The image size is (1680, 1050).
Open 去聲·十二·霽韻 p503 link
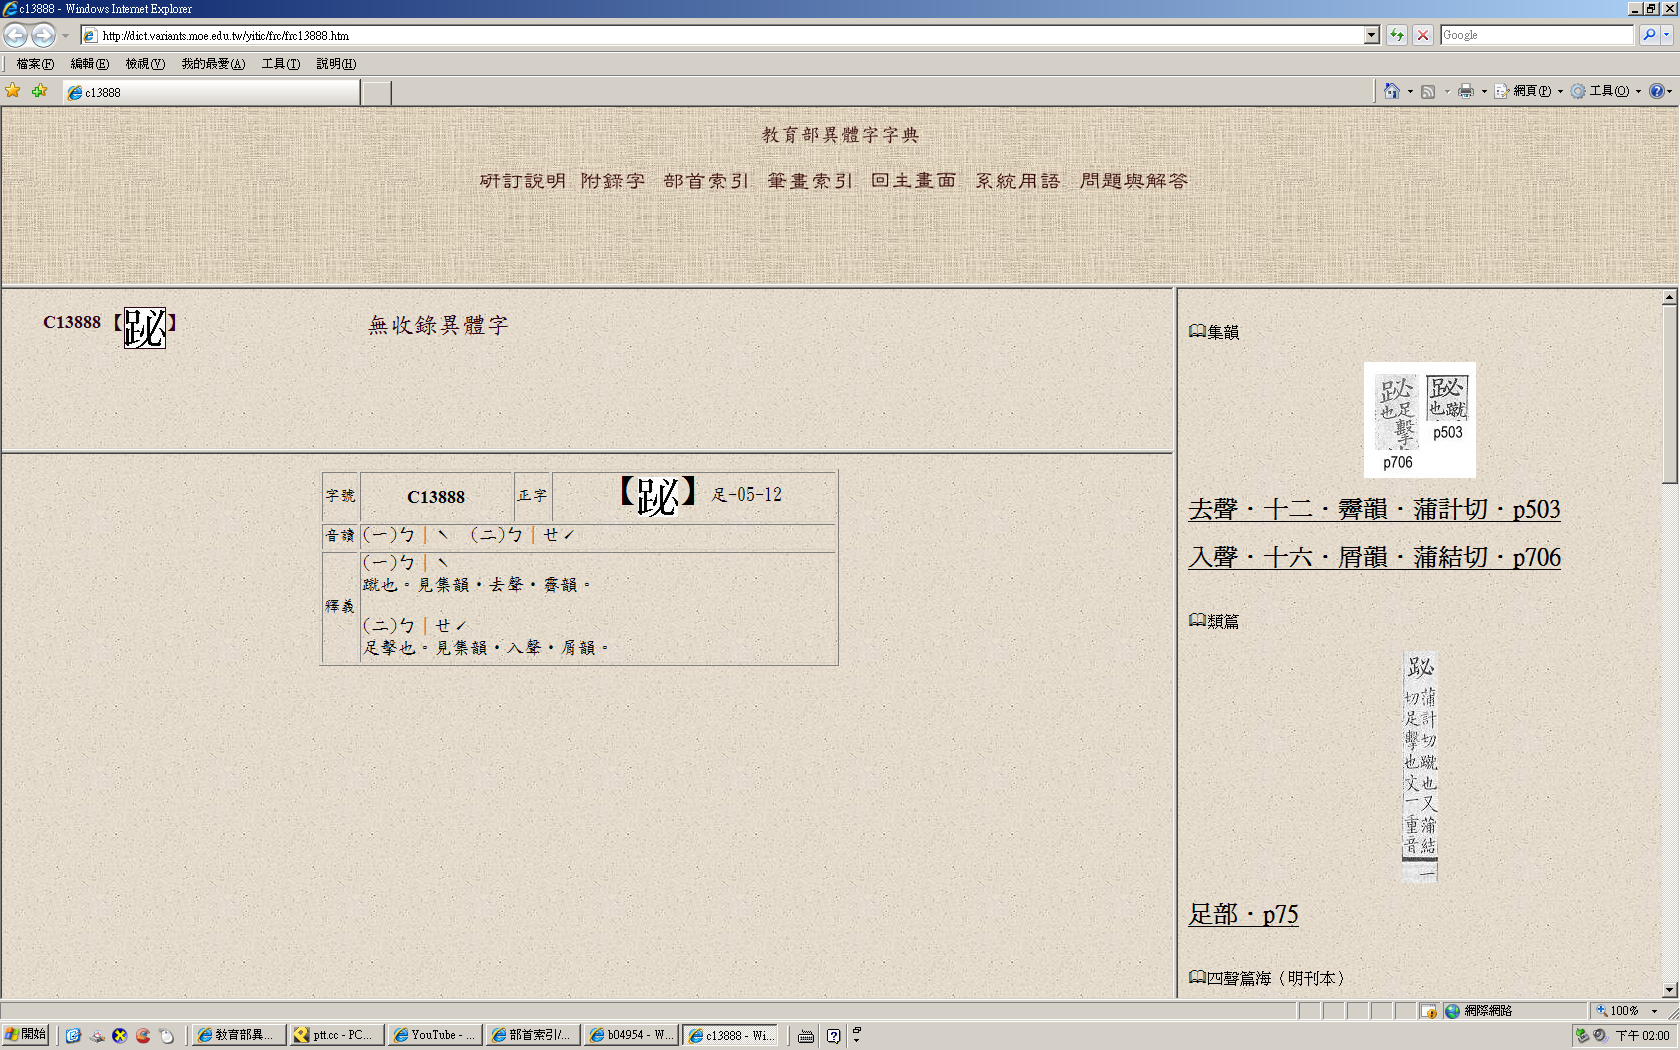[x=1374, y=509]
